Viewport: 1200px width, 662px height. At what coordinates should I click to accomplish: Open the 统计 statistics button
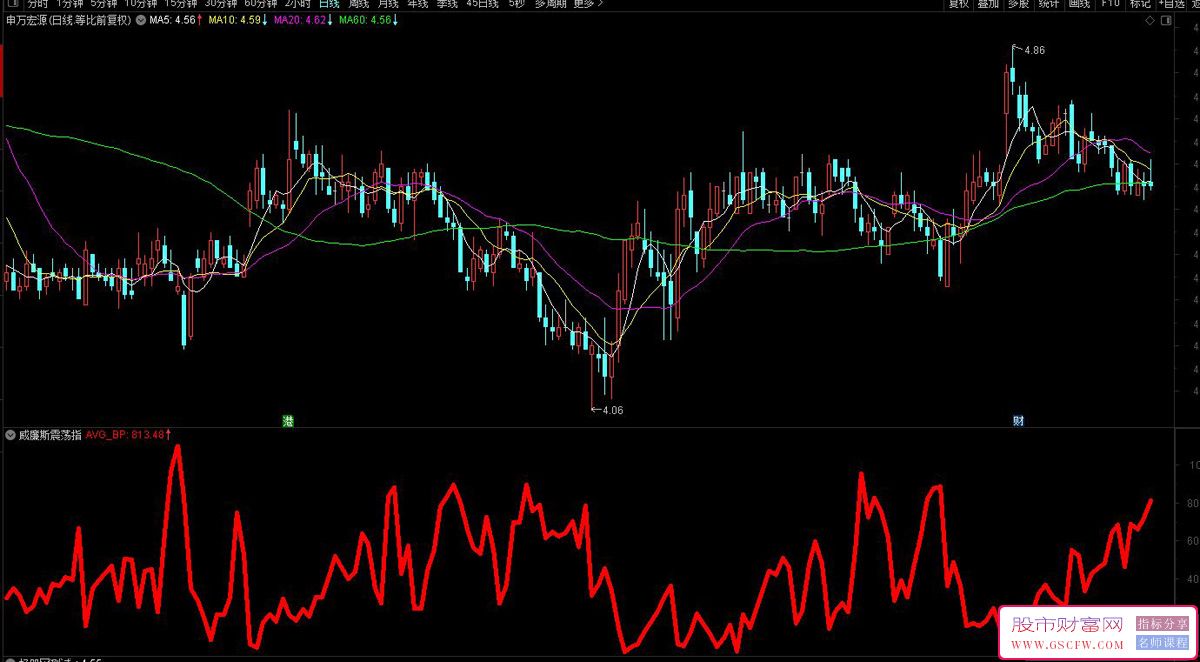(1048, 4)
